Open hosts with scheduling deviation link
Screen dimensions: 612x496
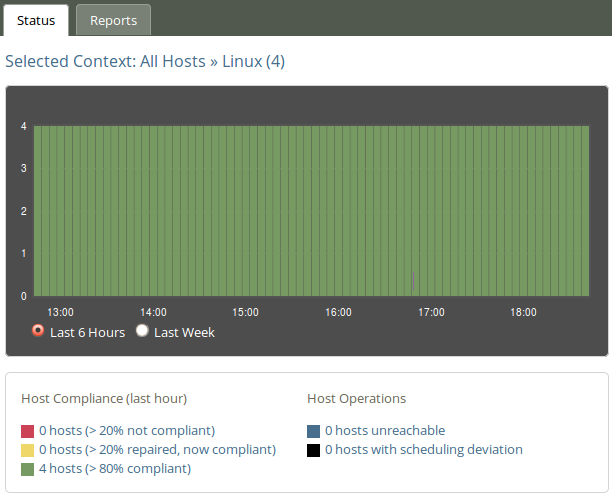[x=423, y=450]
